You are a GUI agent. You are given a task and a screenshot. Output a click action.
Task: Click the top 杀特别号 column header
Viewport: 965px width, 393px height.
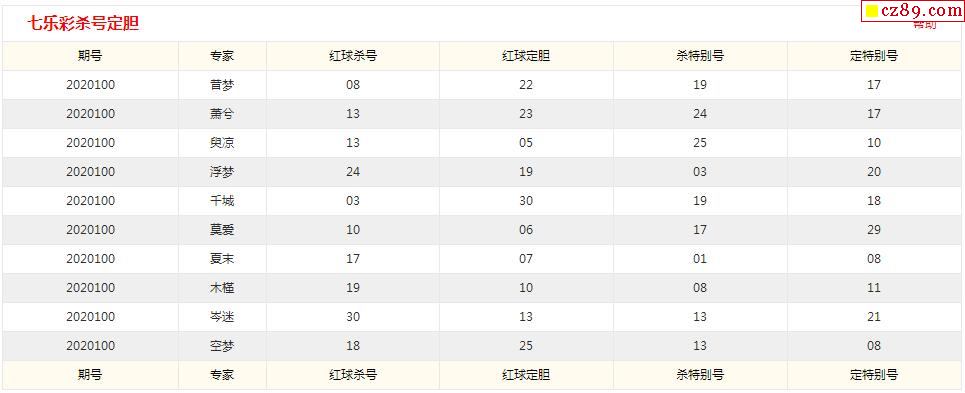tap(700, 56)
